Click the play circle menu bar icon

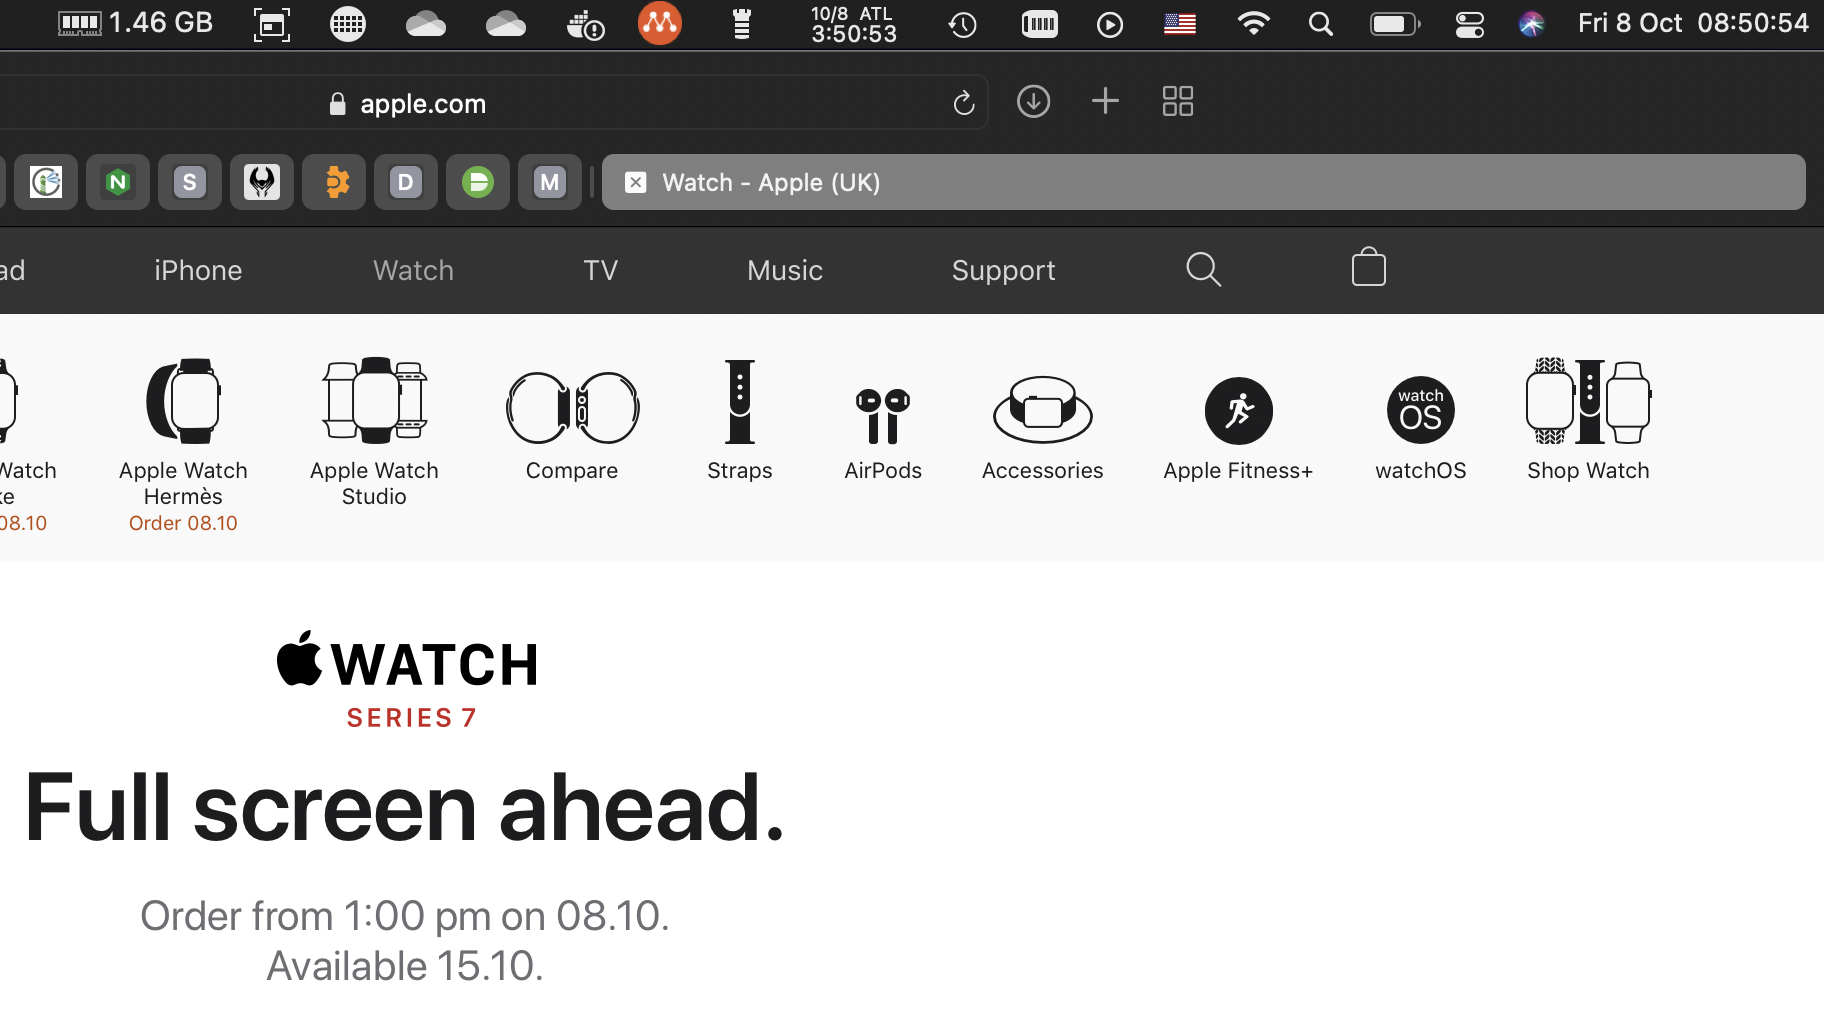click(1110, 25)
